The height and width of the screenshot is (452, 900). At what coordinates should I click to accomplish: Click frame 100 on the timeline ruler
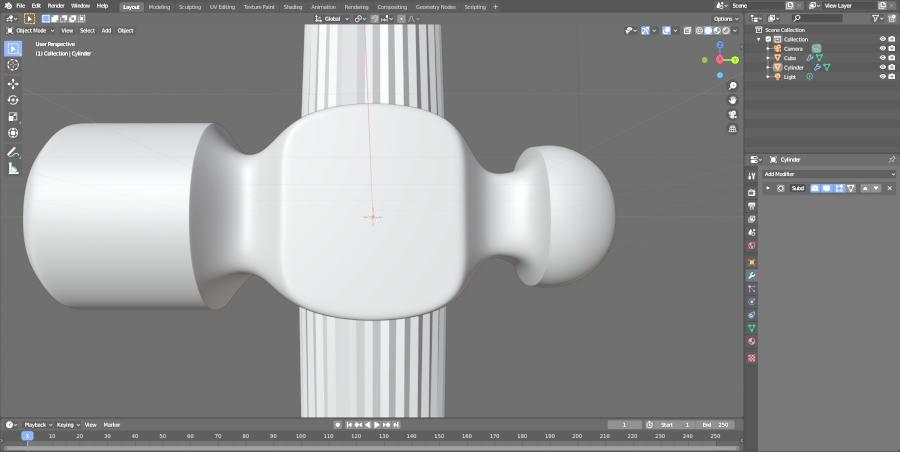coord(301,436)
